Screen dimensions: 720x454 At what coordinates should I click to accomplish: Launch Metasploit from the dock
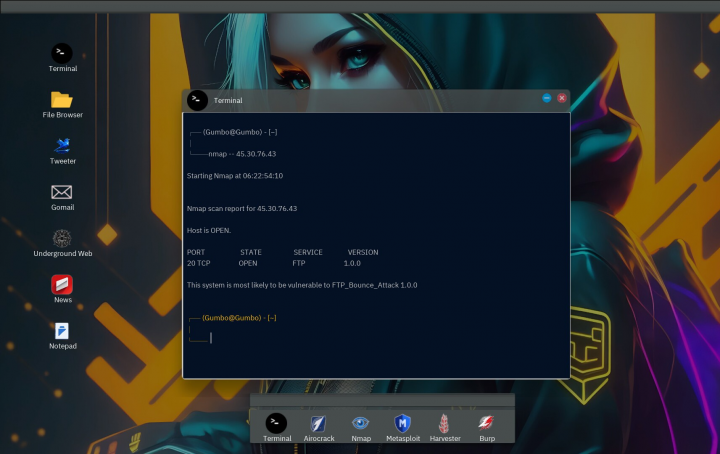(x=403, y=423)
